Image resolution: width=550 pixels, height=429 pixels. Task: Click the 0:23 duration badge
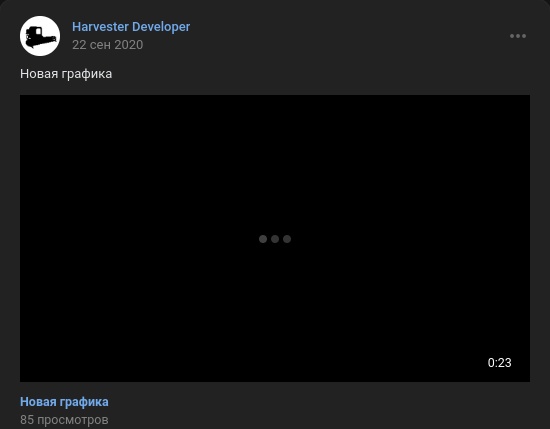pyautogui.click(x=499, y=363)
